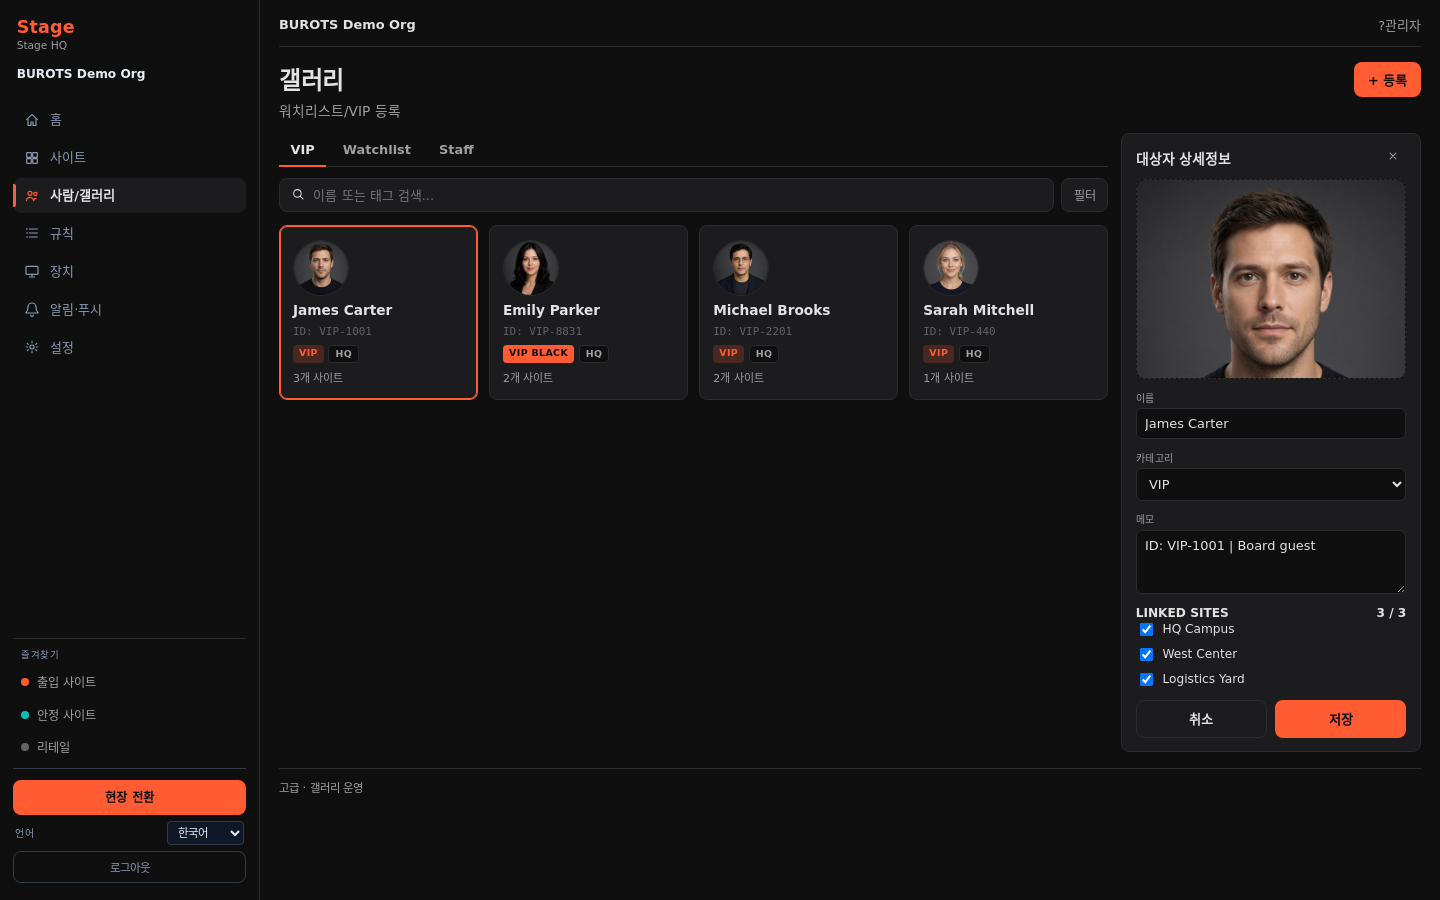The image size is (1440, 900).
Task: Open the filter button next to search
Action: tap(1084, 195)
